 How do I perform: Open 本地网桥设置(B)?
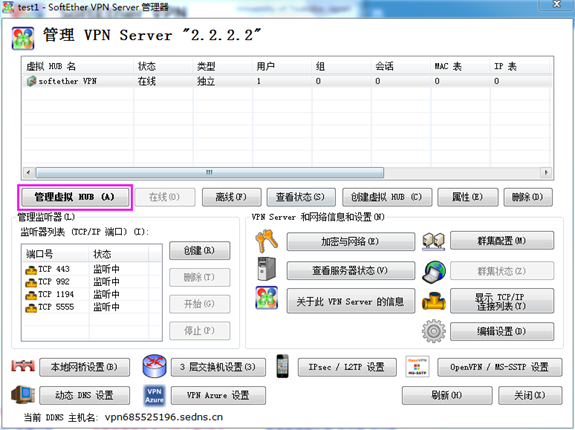(x=84, y=367)
